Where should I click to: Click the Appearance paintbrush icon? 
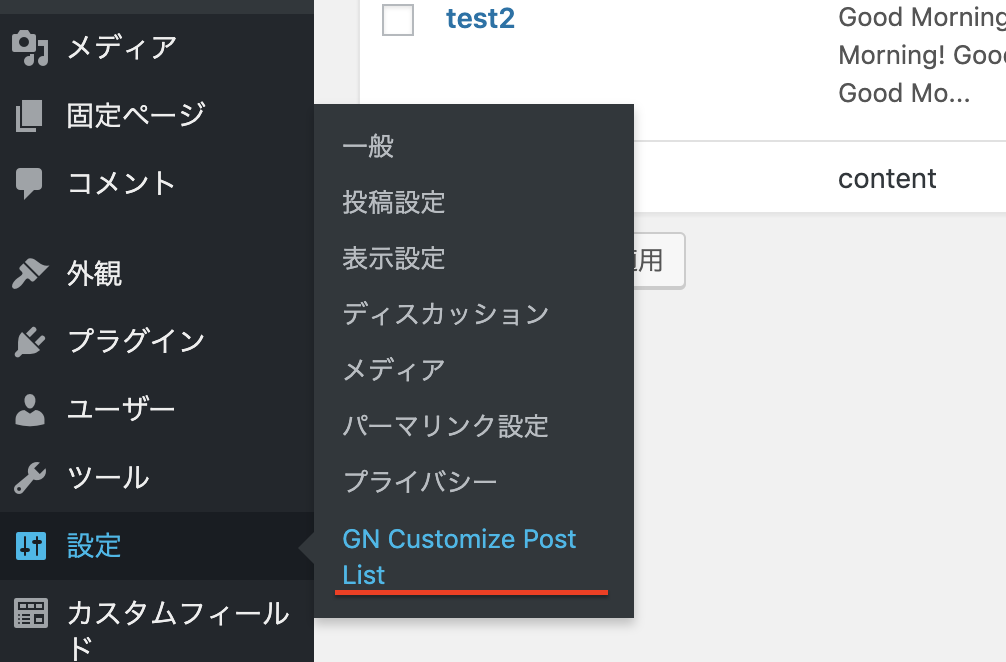coord(30,273)
